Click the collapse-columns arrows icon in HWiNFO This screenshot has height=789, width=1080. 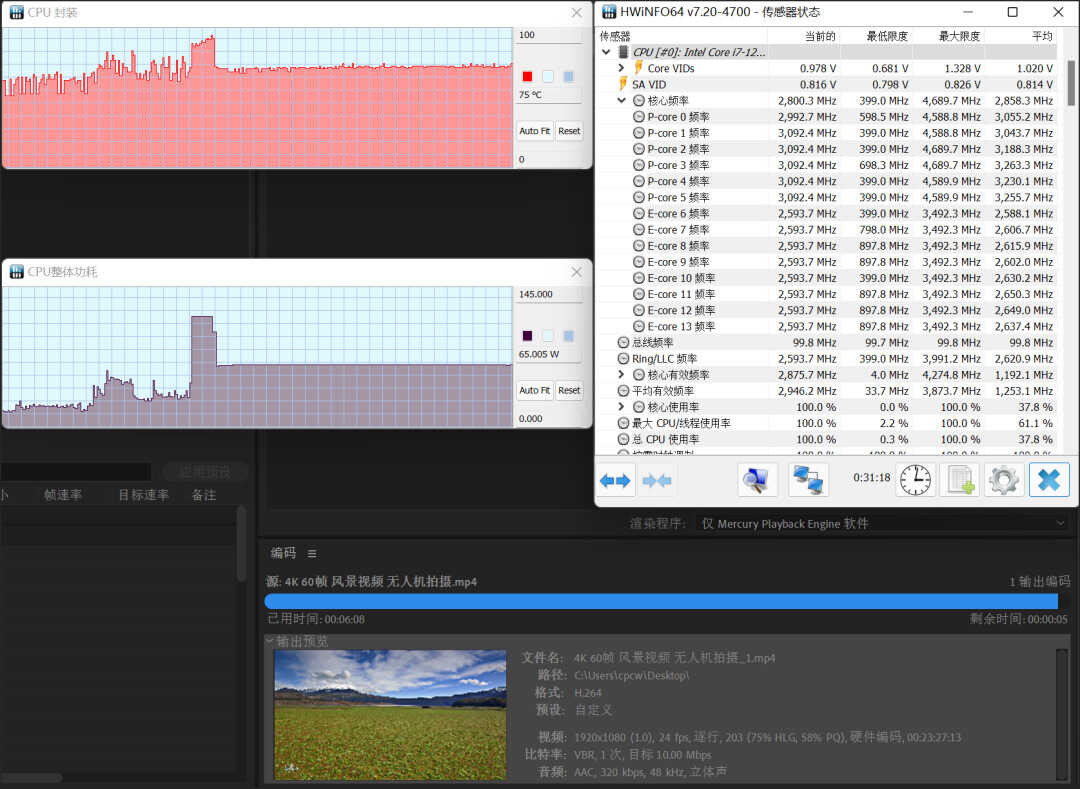(x=657, y=481)
